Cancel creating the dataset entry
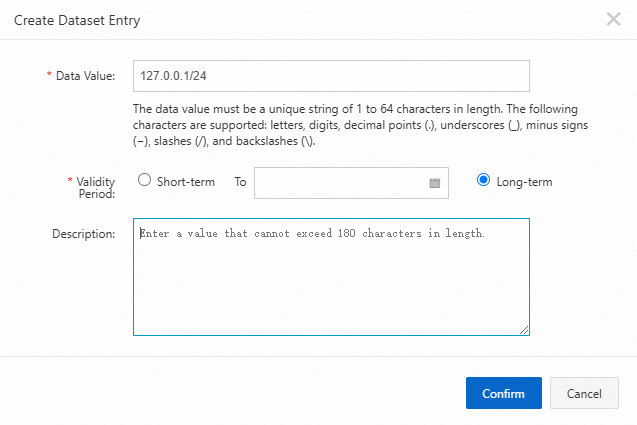Screen dimensions: 637x425 (x=584, y=393)
